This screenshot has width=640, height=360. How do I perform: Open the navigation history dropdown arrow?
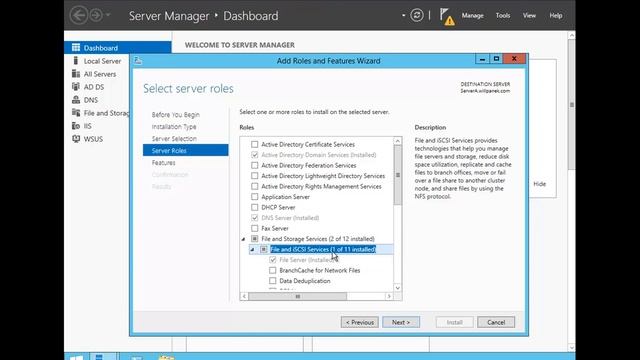pyautogui.click(x=108, y=15)
